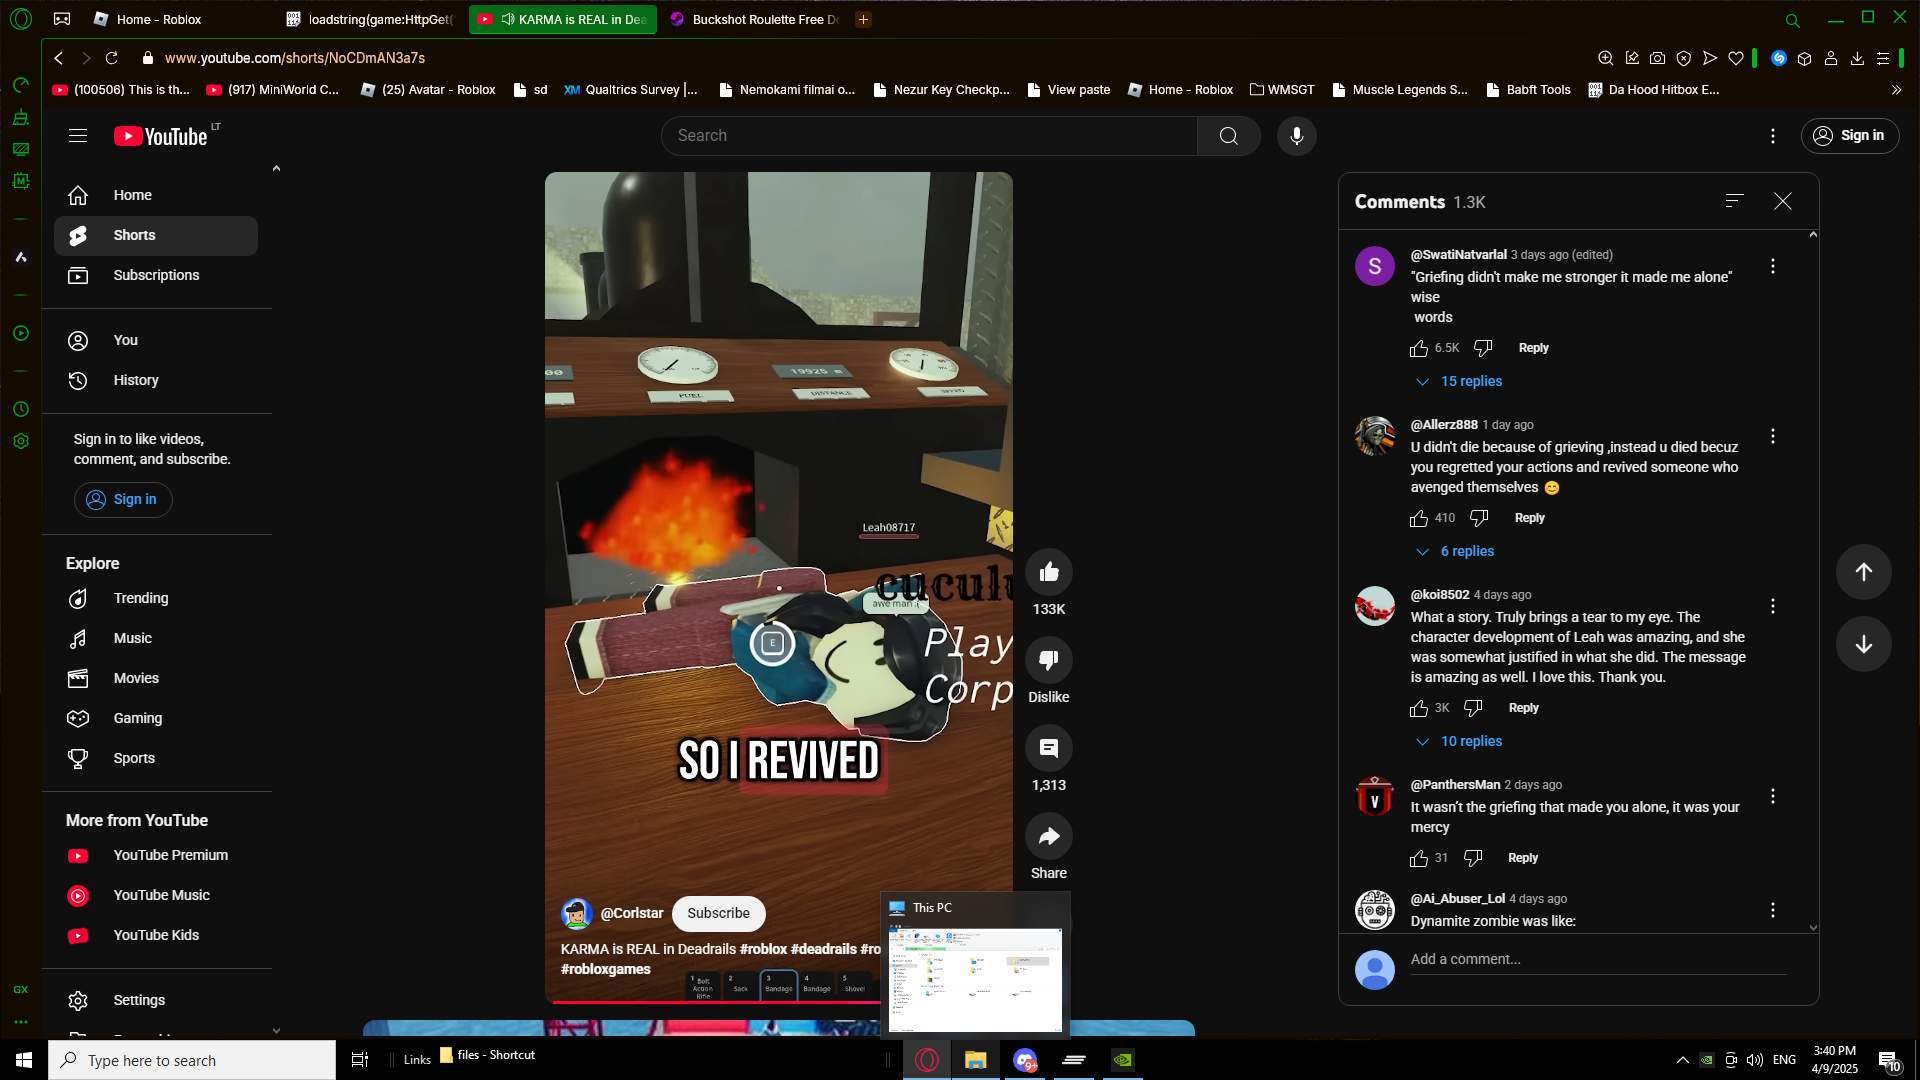
Task: Like the Short with the thumbs-up button
Action: click(x=1048, y=572)
